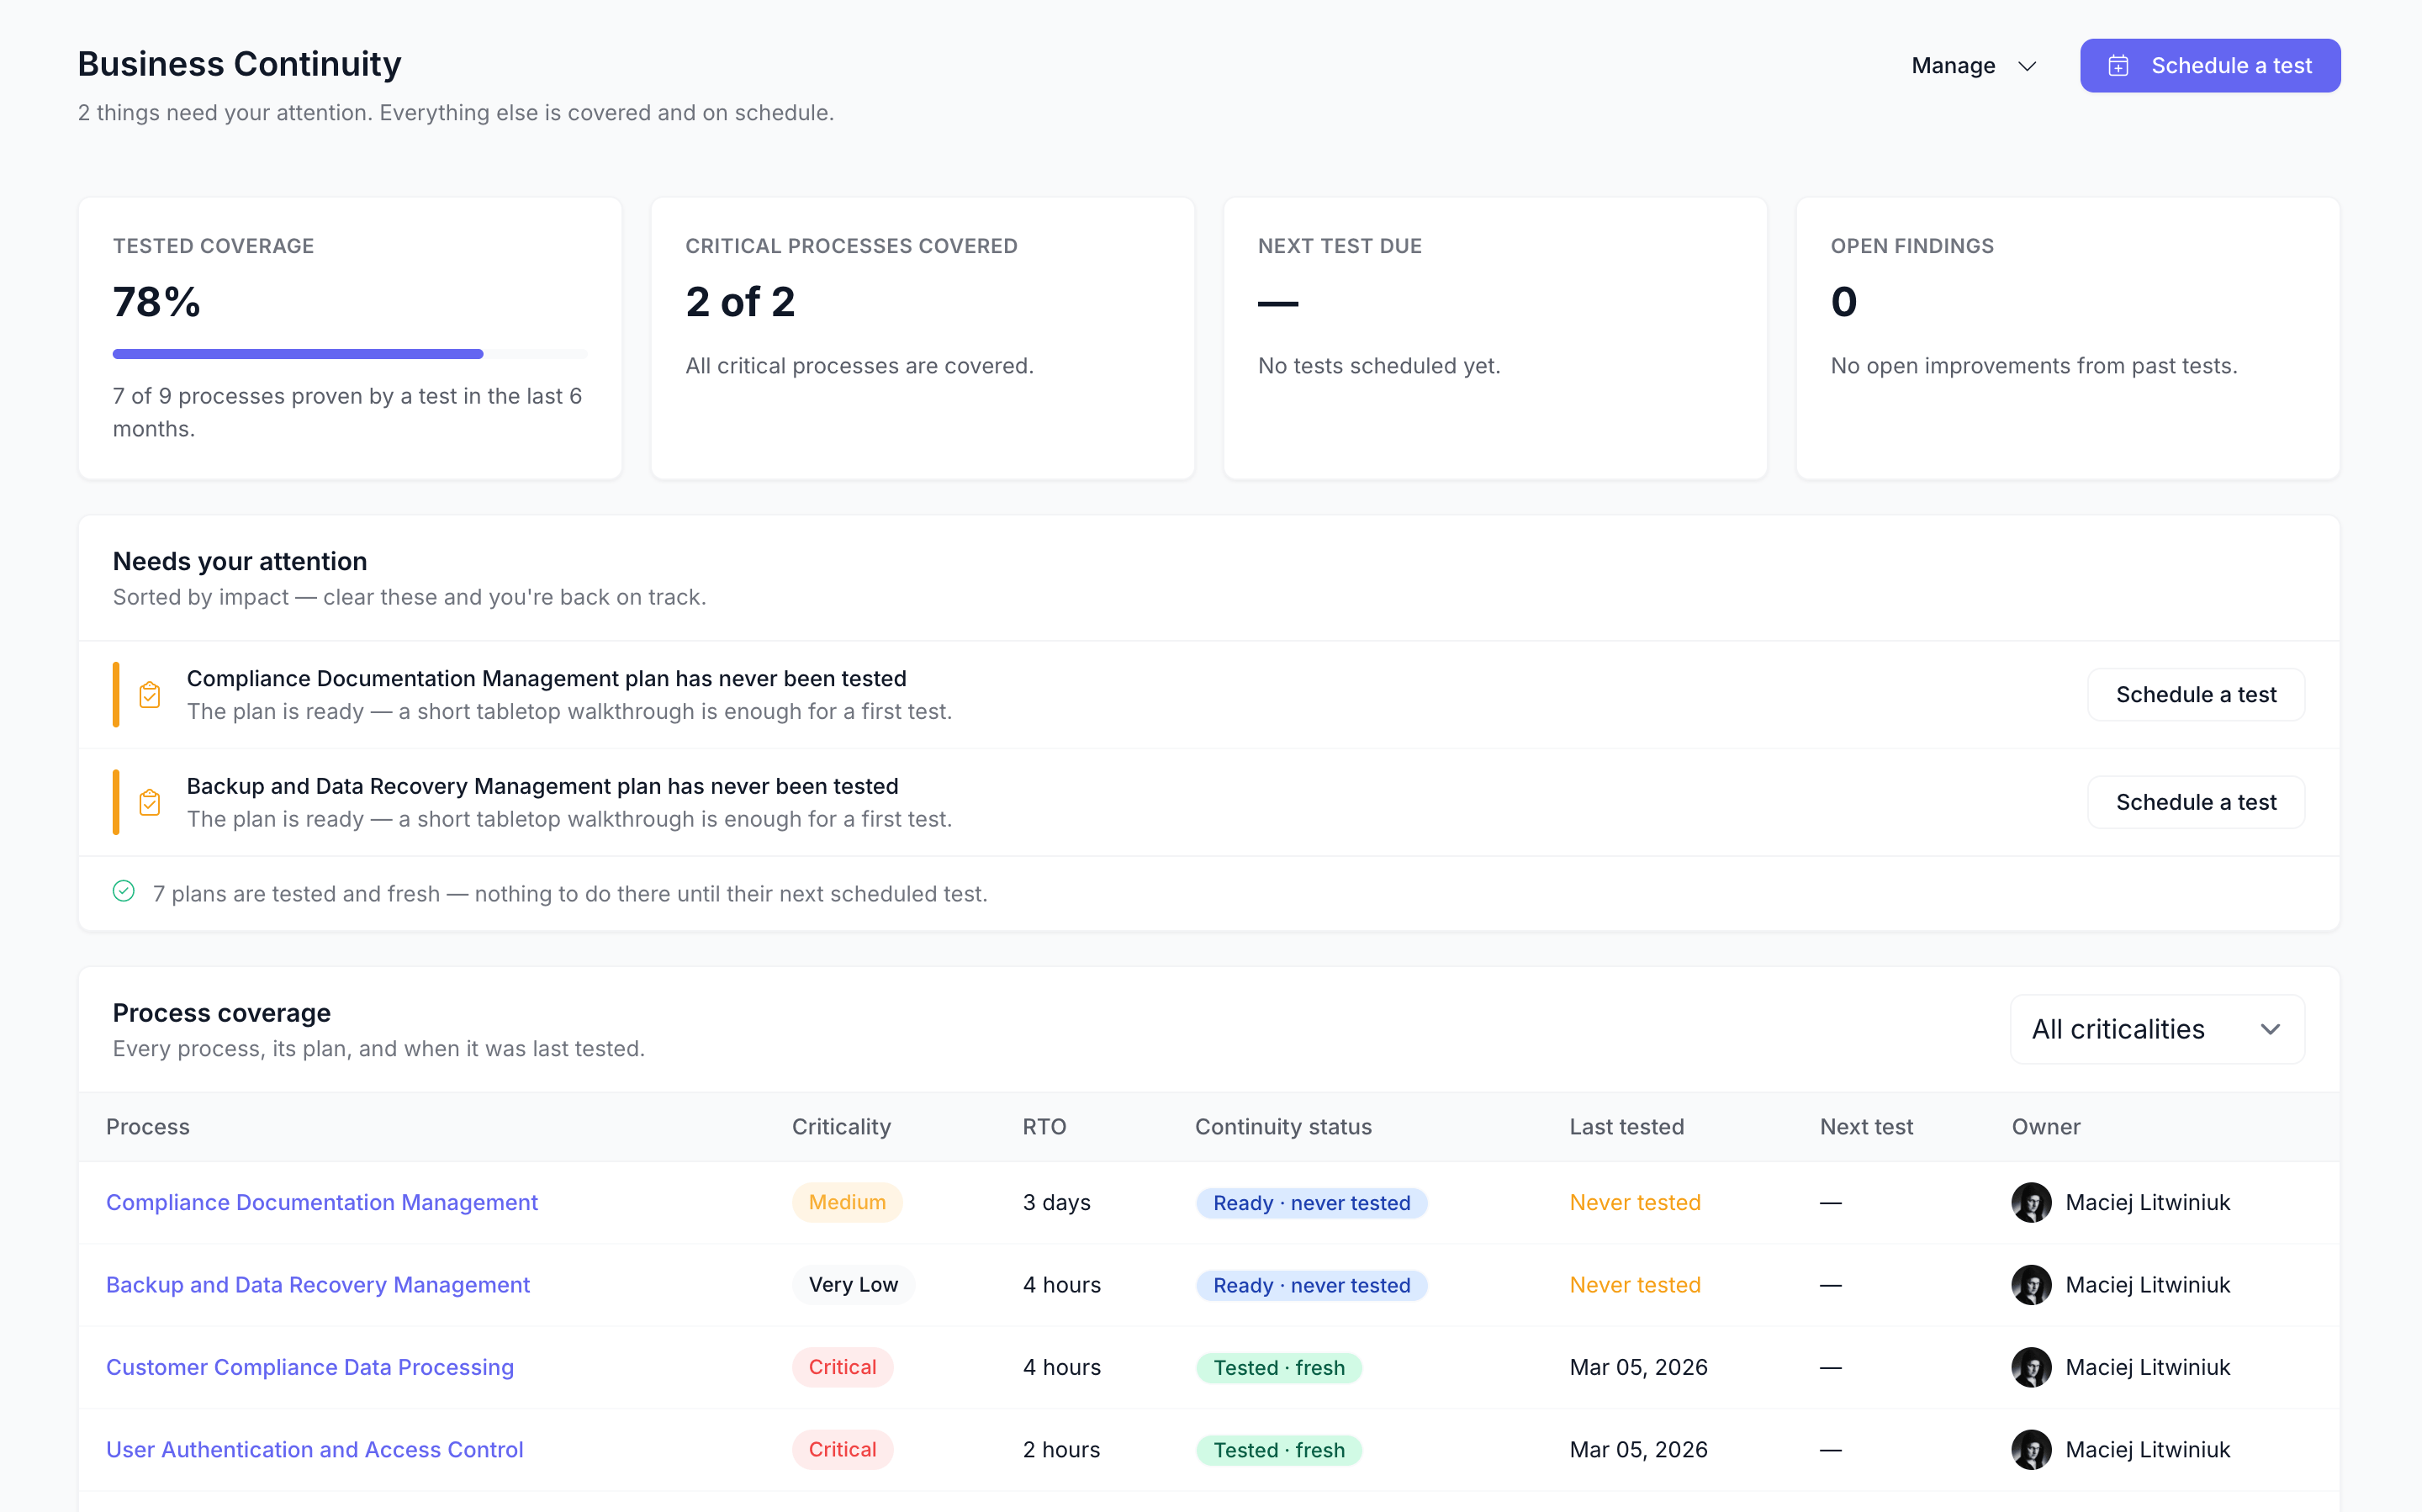Click the owner avatar in the Customer Compliance row
Viewport: 2427px width, 1512px height.
pos(2031,1367)
